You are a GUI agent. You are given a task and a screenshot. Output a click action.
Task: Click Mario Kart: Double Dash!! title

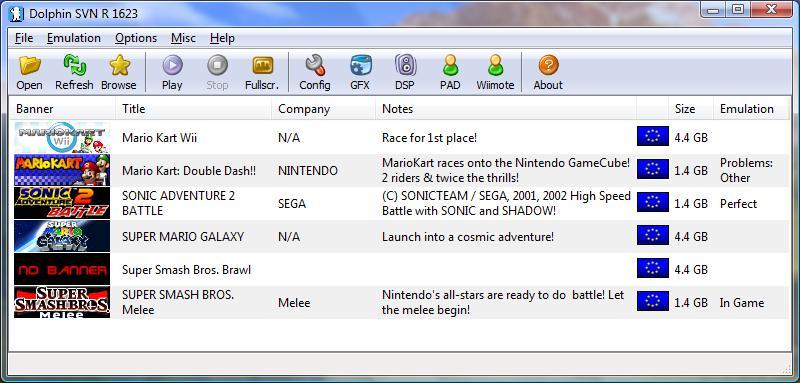[x=189, y=171]
